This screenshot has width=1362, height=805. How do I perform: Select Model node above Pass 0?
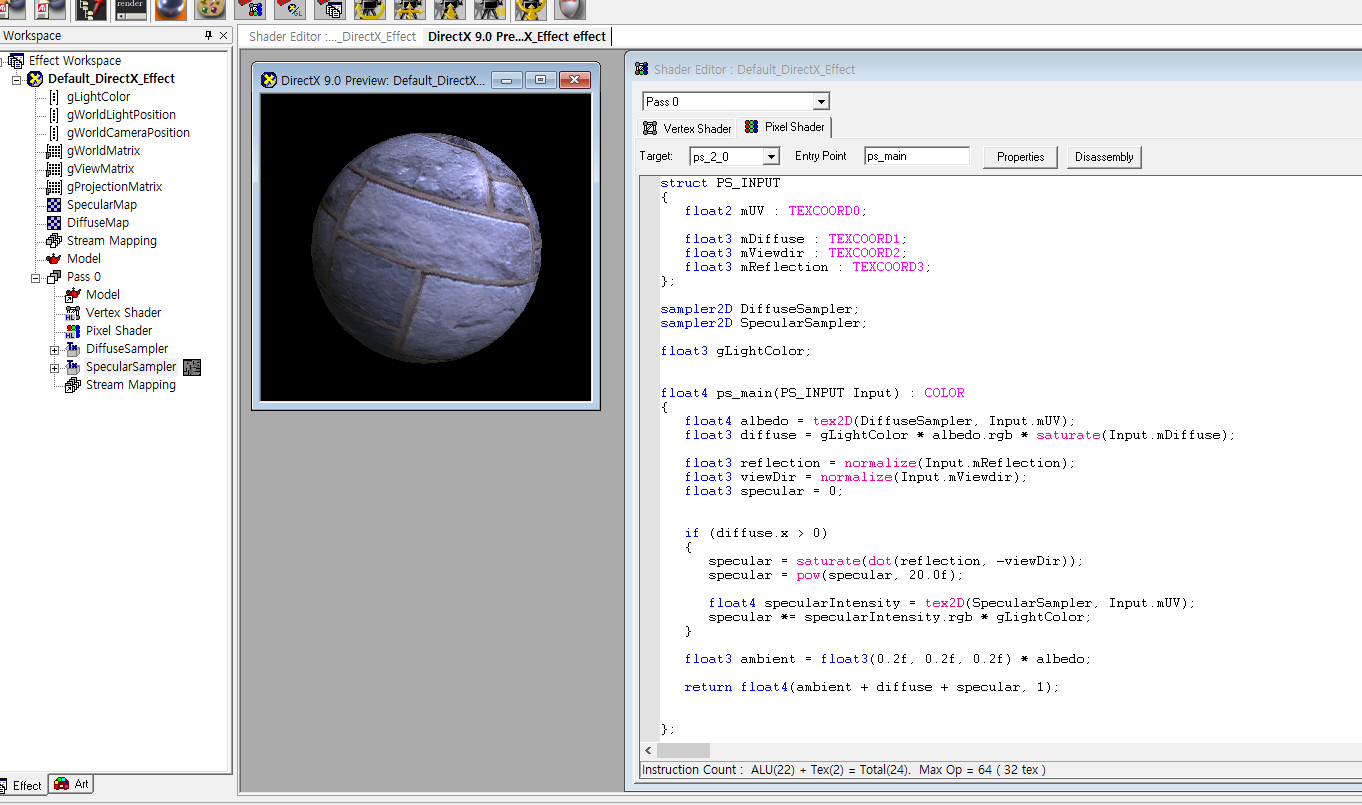coord(84,259)
